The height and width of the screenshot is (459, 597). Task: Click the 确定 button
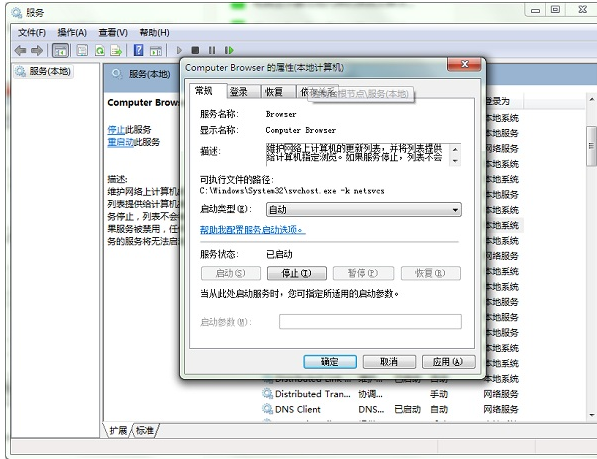click(330, 362)
